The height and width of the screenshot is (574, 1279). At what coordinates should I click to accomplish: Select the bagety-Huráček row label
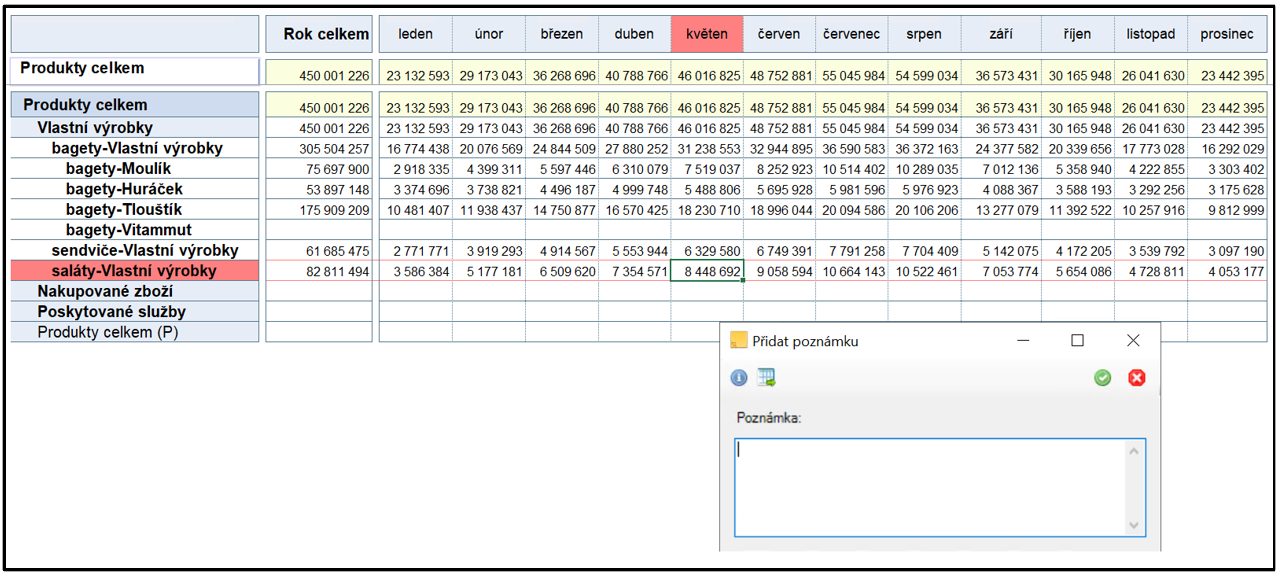pyautogui.click(x=135, y=189)
